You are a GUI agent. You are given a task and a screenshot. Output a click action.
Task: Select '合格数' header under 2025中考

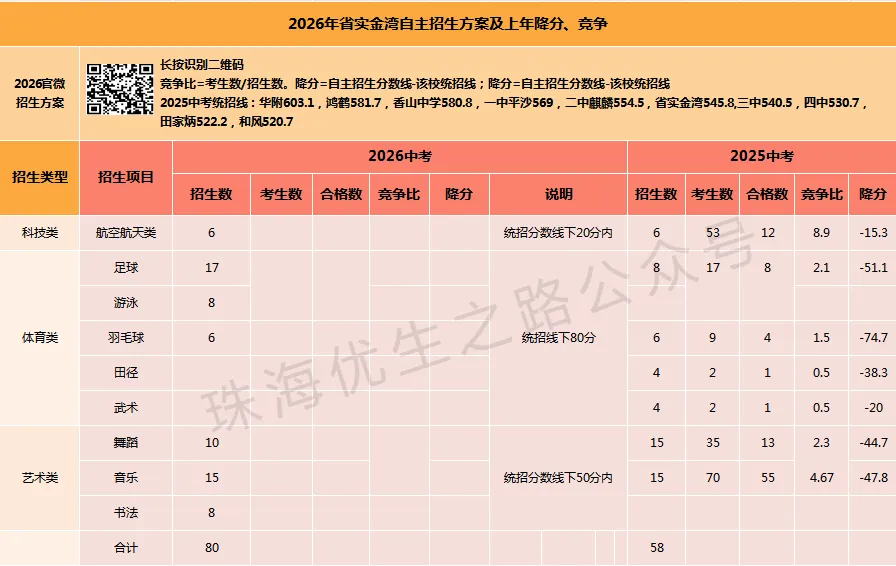click(x=767, y=194)
